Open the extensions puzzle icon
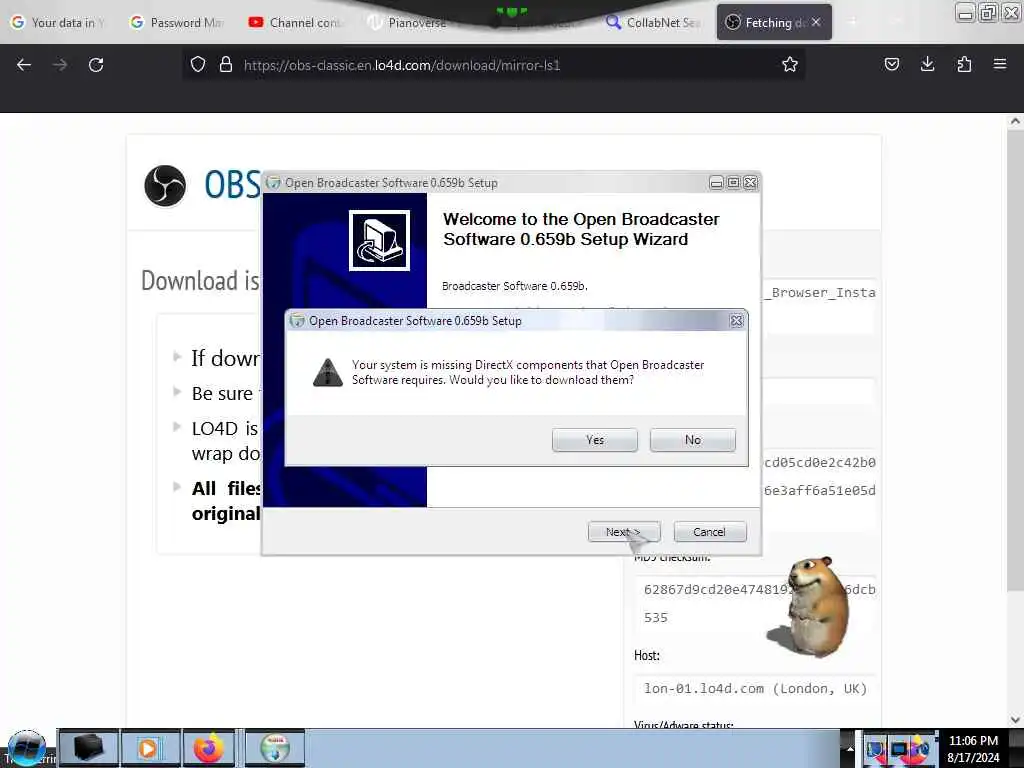This screenshot has width=1024, height=768. [964, 64]
